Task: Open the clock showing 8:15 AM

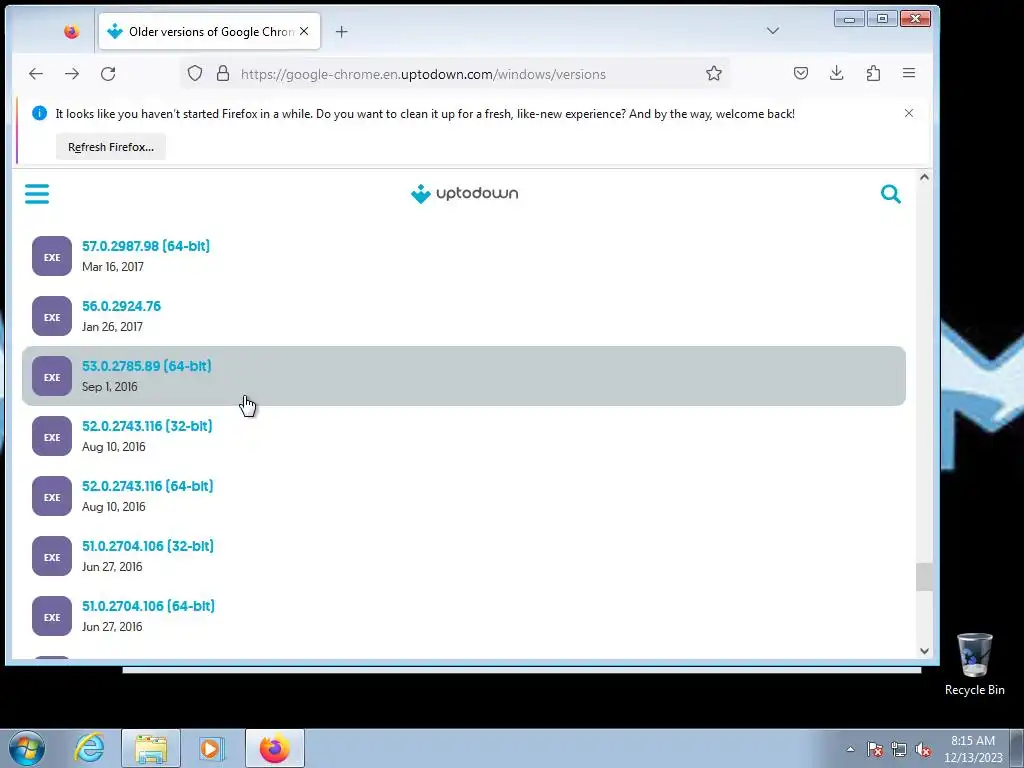Action: pos(973,749)
